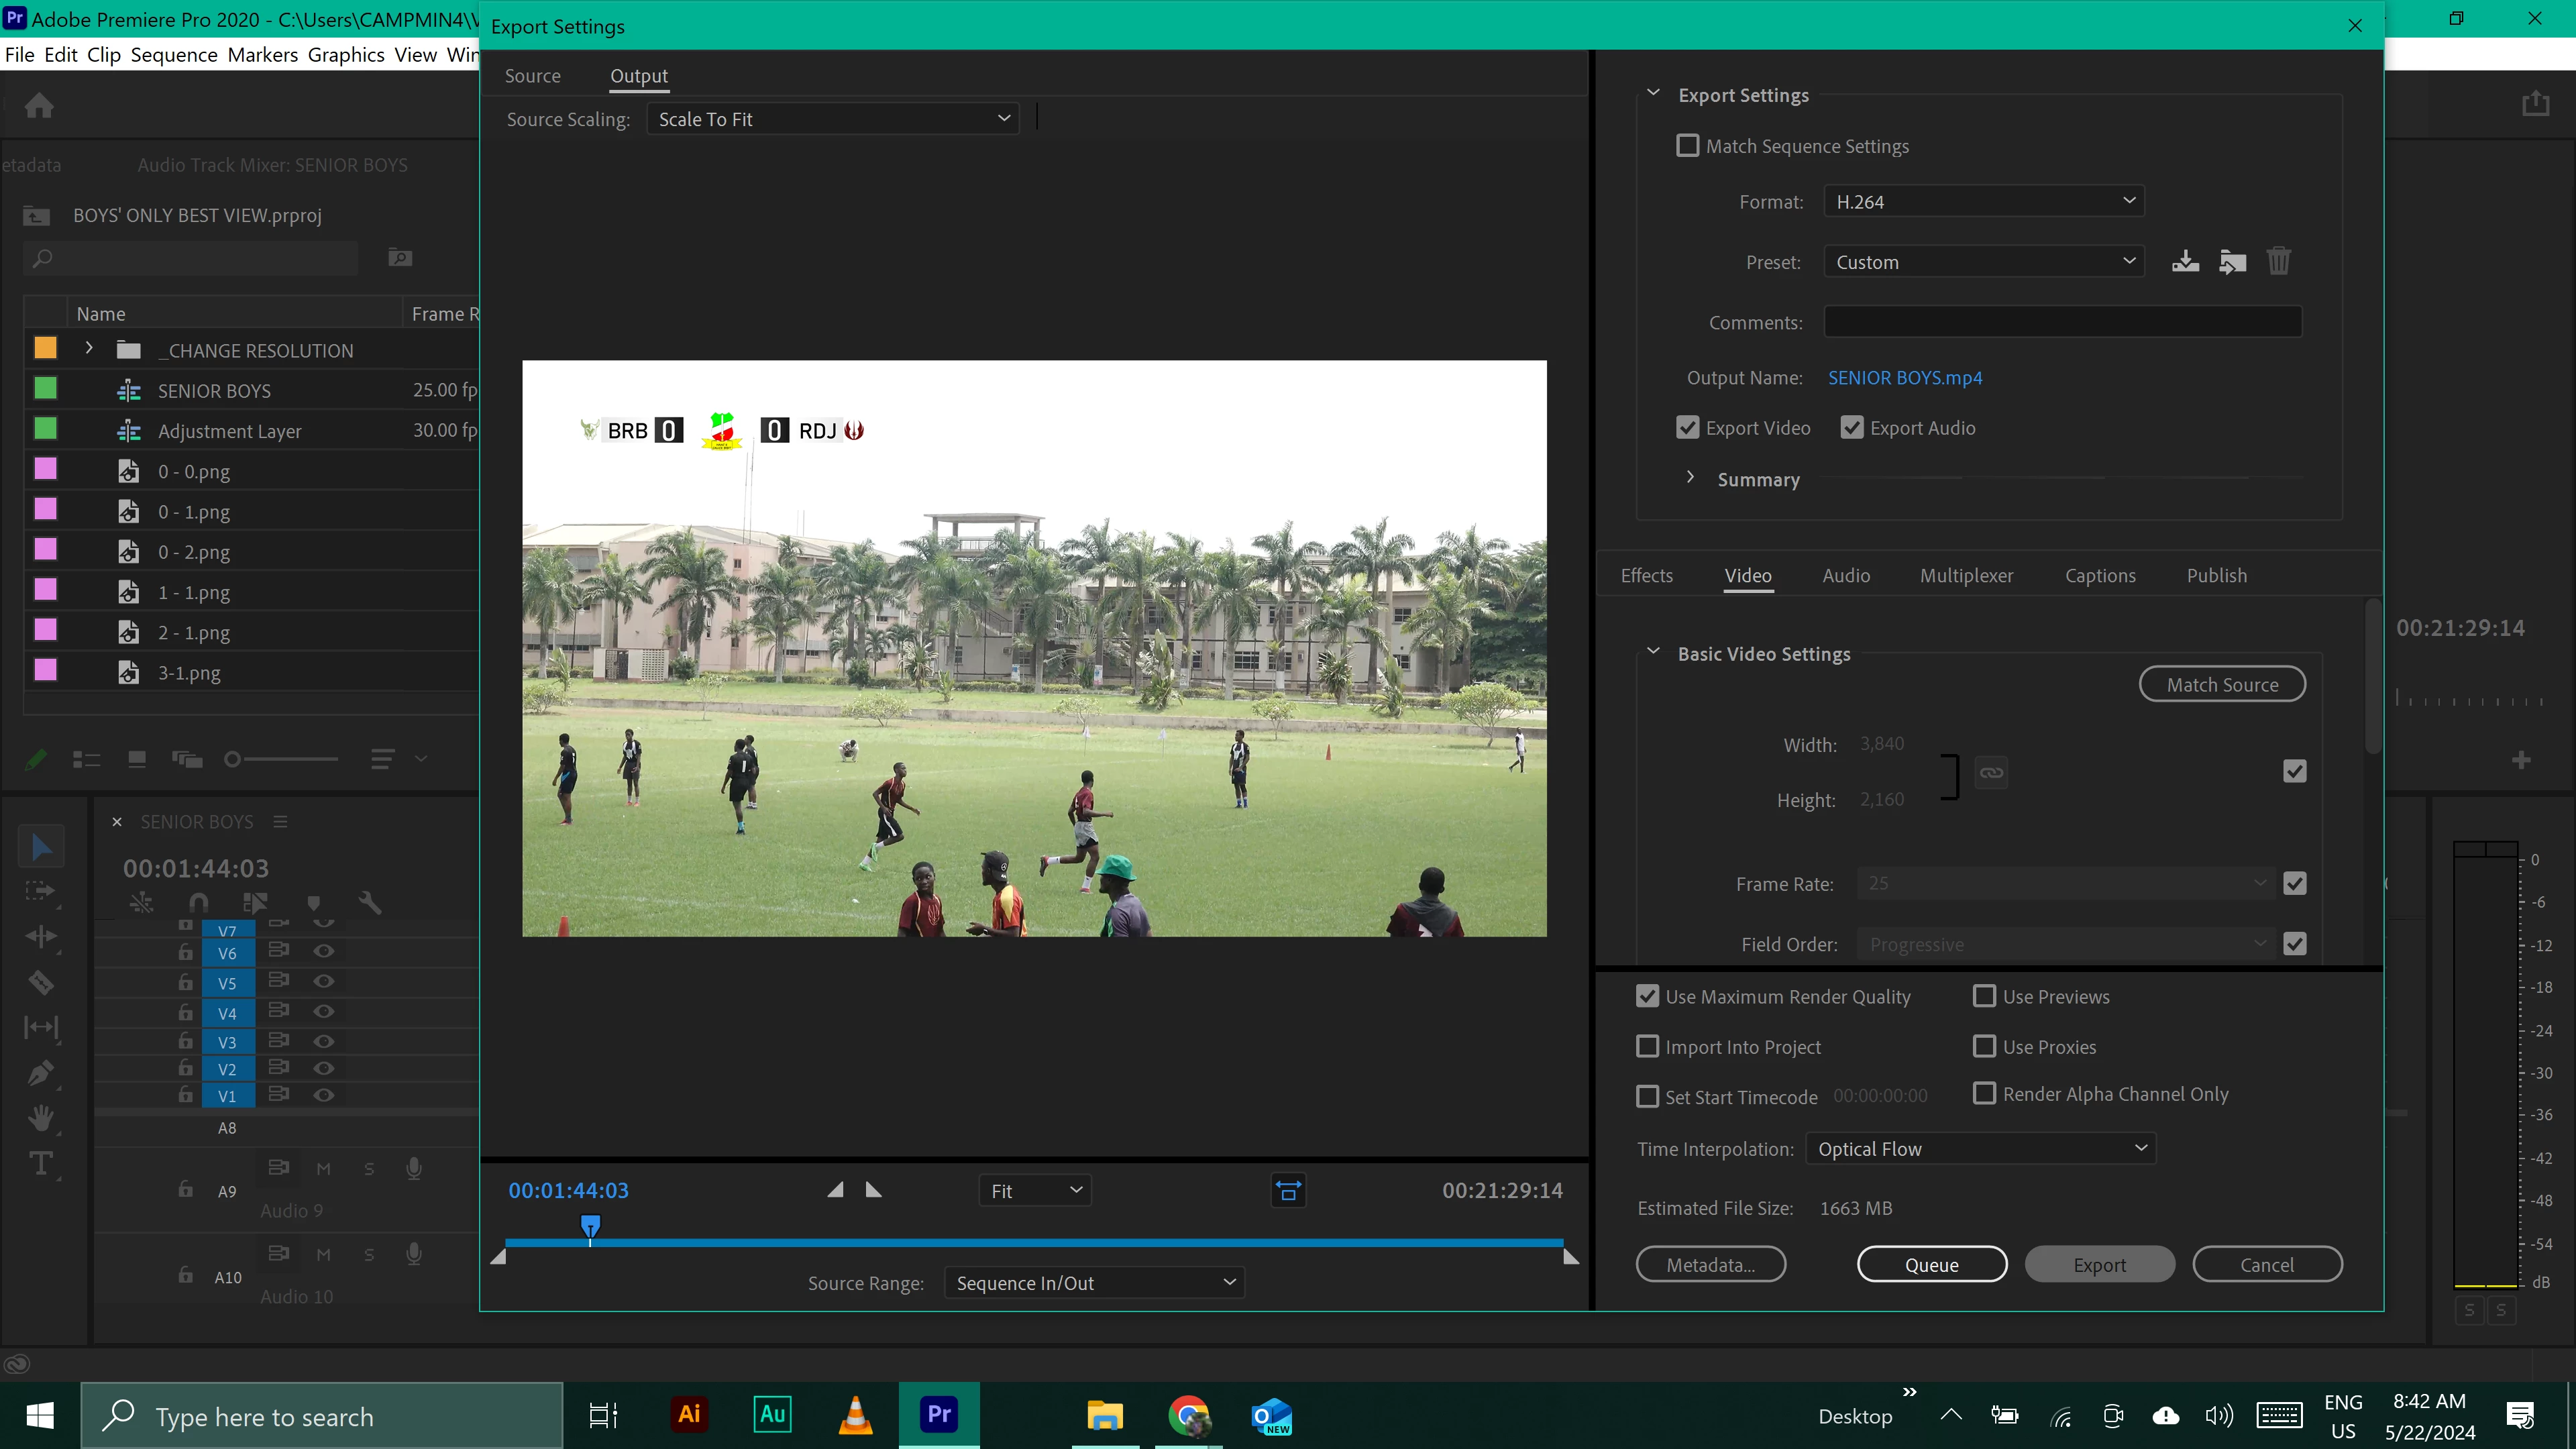2576x1449 pixels.
Task: Click the Comments input field
Action: (x=2062, y=322)
